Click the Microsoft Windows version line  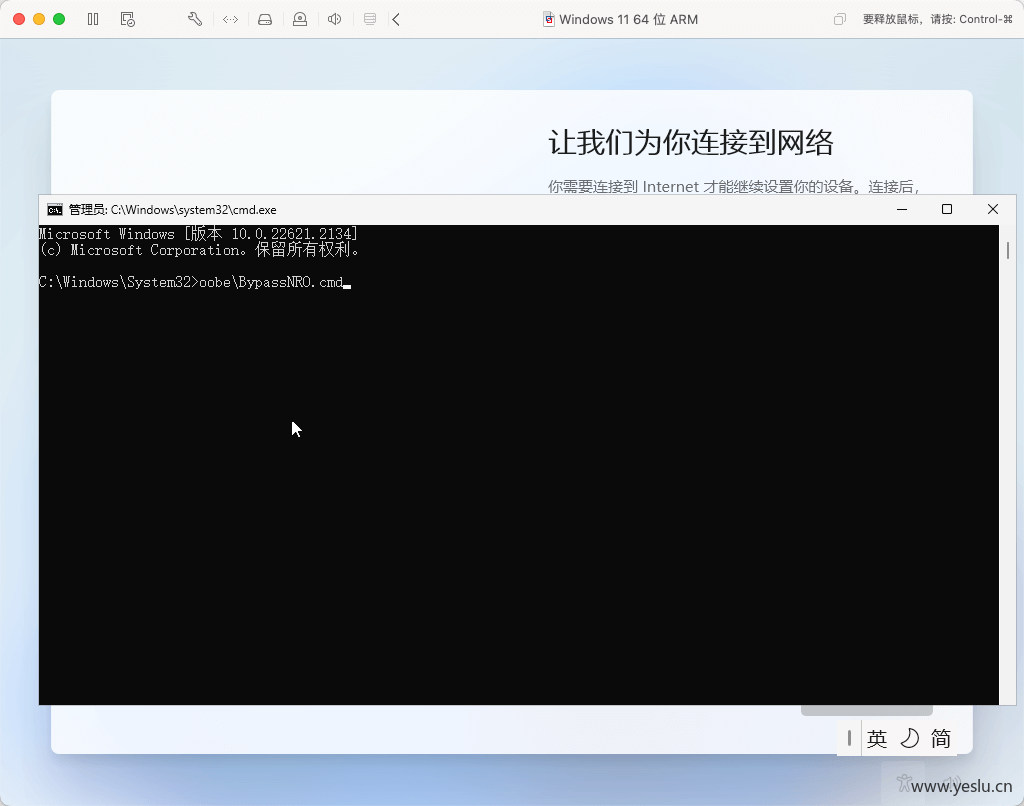click(199, 234)
